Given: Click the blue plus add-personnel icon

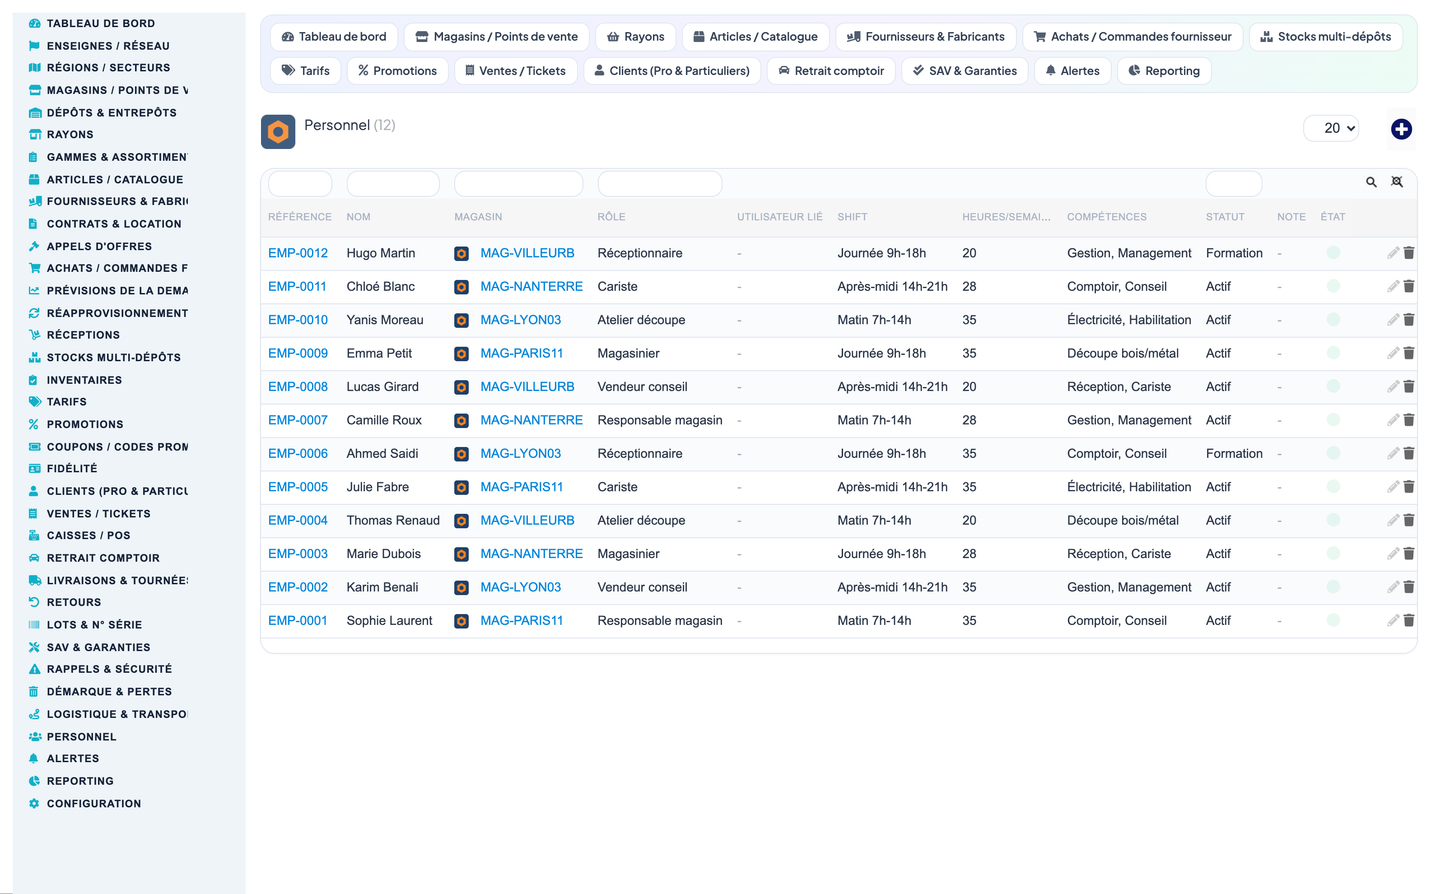Looking at the screenshot, I should click(x=1401, y=129).
